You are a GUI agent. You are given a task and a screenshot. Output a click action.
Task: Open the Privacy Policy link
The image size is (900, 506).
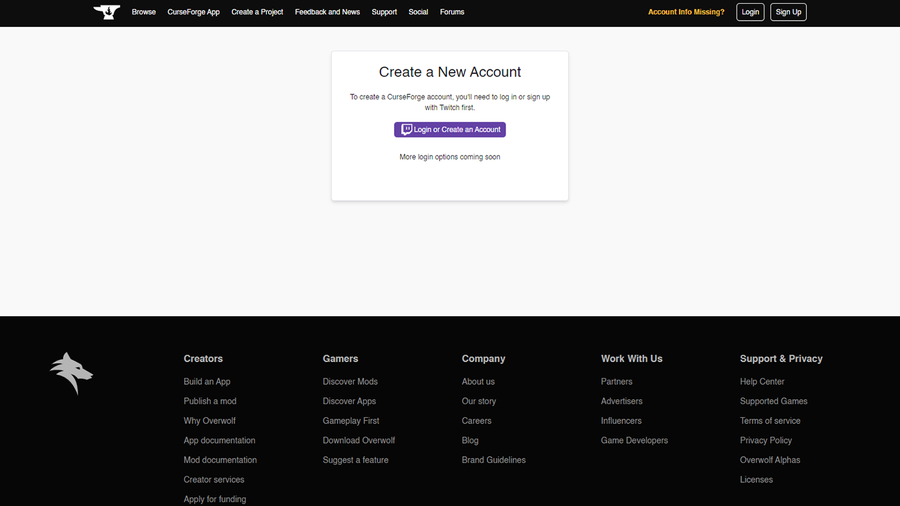point(766,440)
